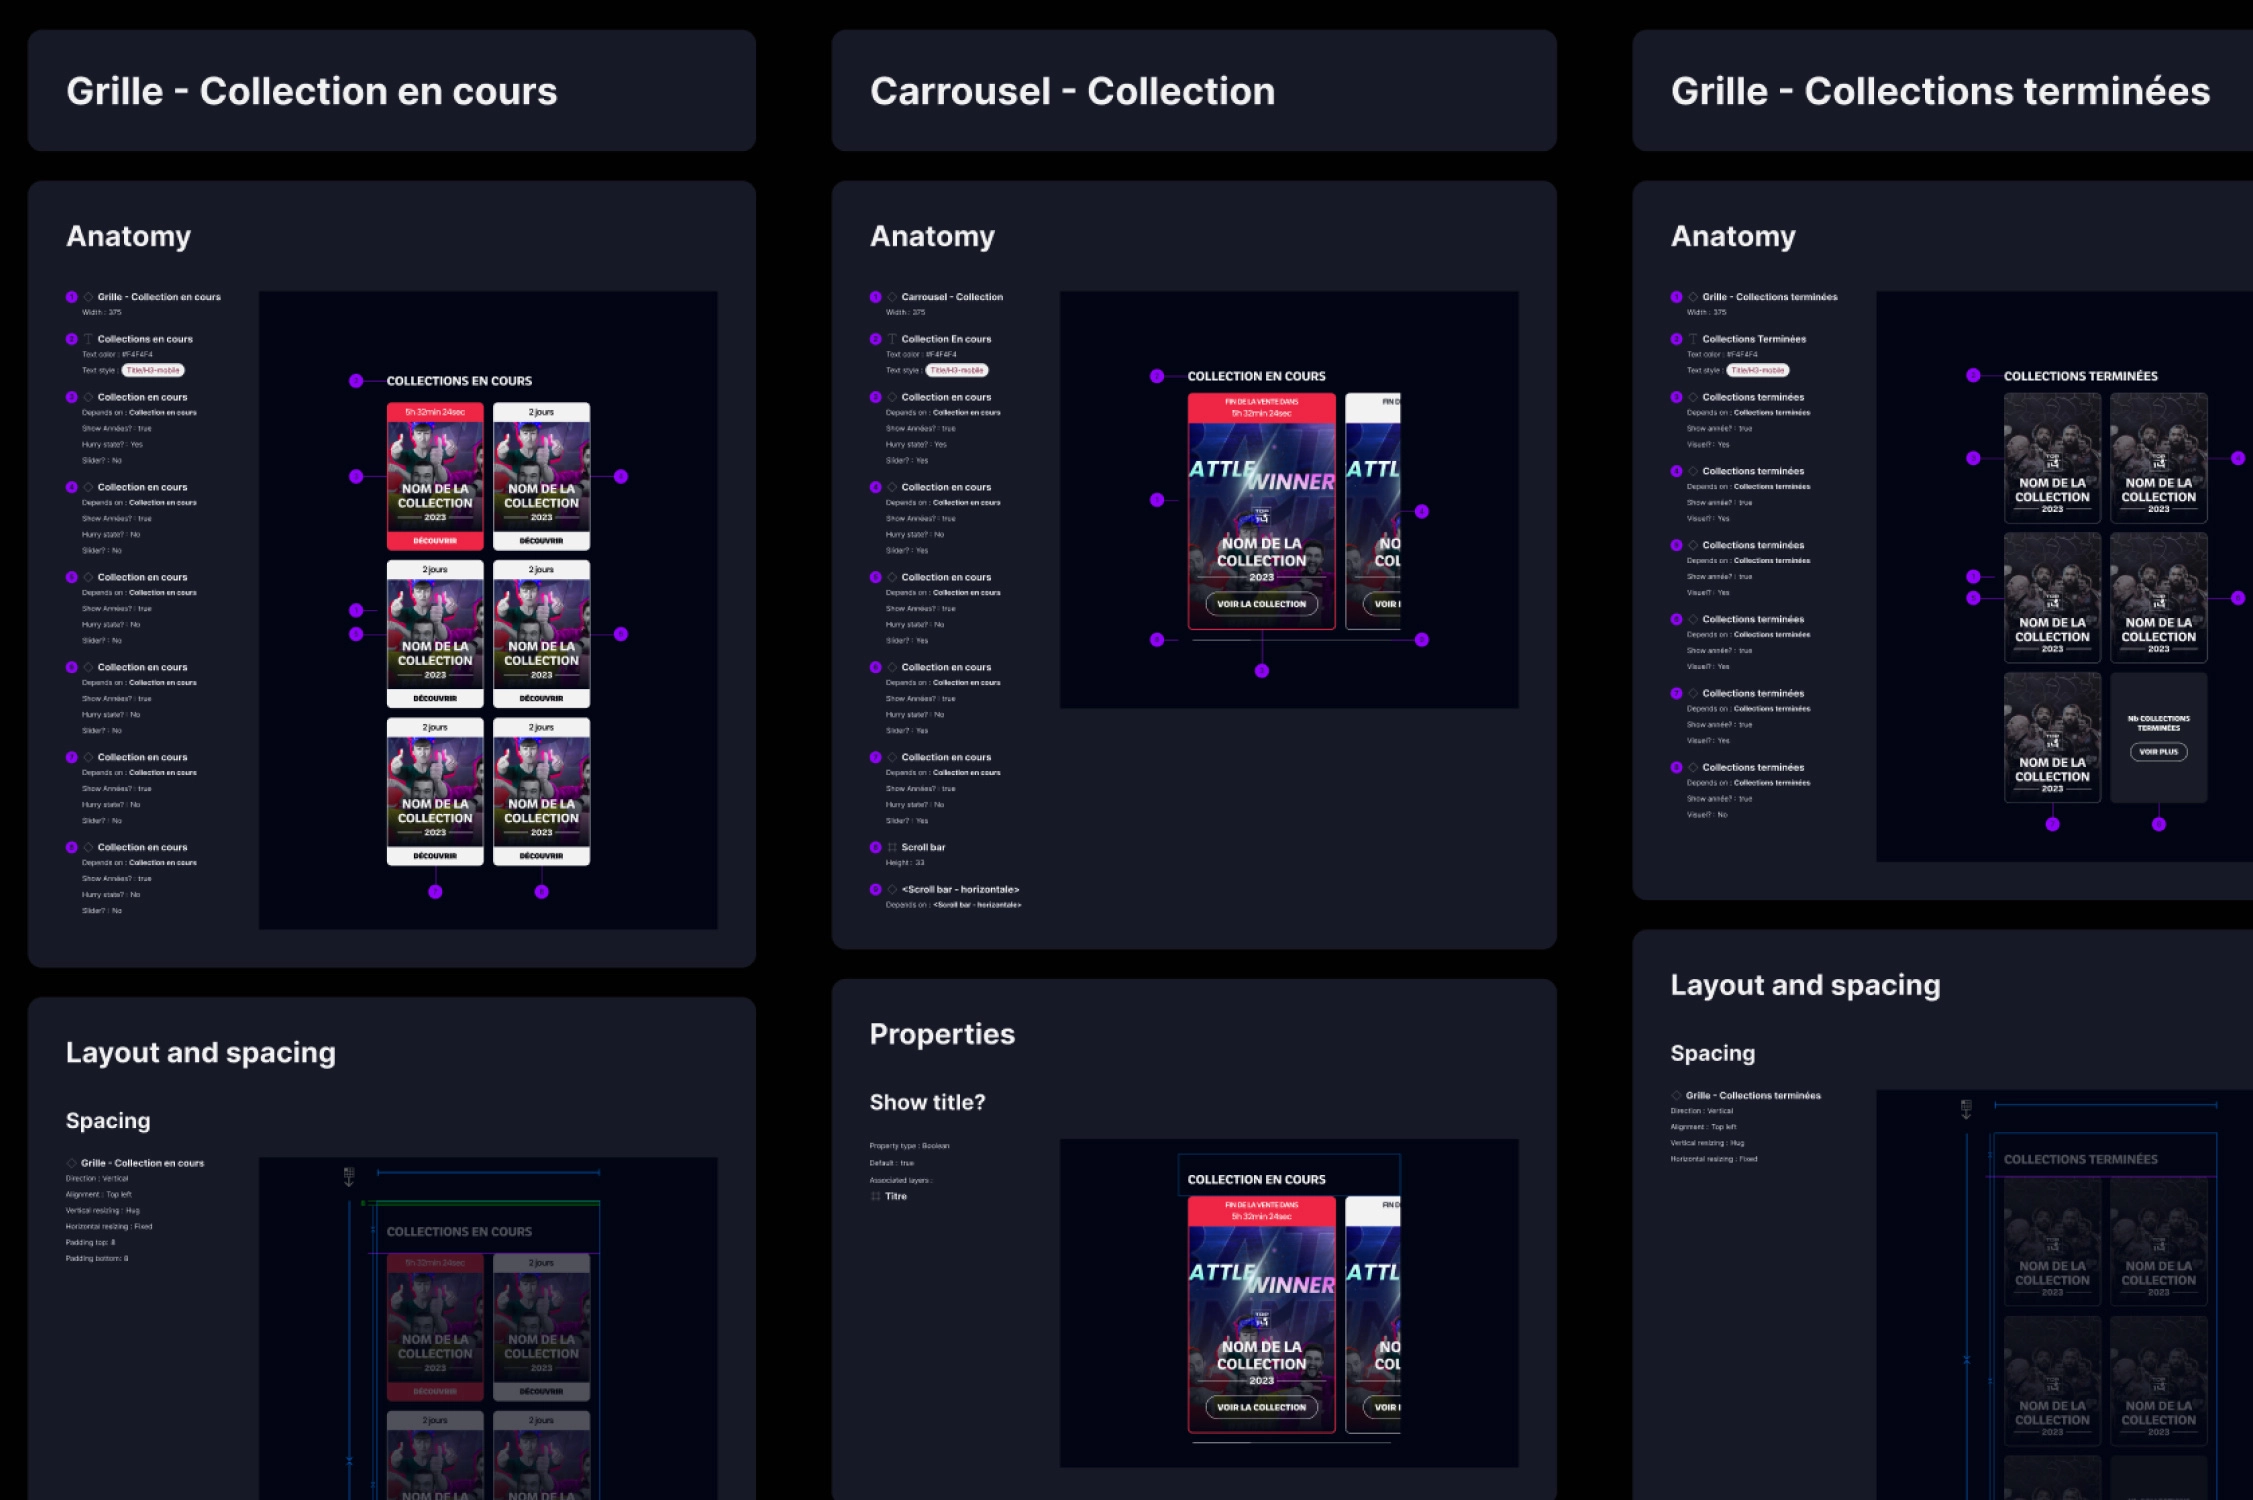The image size is (2253, 1500).
Task: Click the diamond icon beside Carrousel - Collection in Anatomy
Action: 892,297
